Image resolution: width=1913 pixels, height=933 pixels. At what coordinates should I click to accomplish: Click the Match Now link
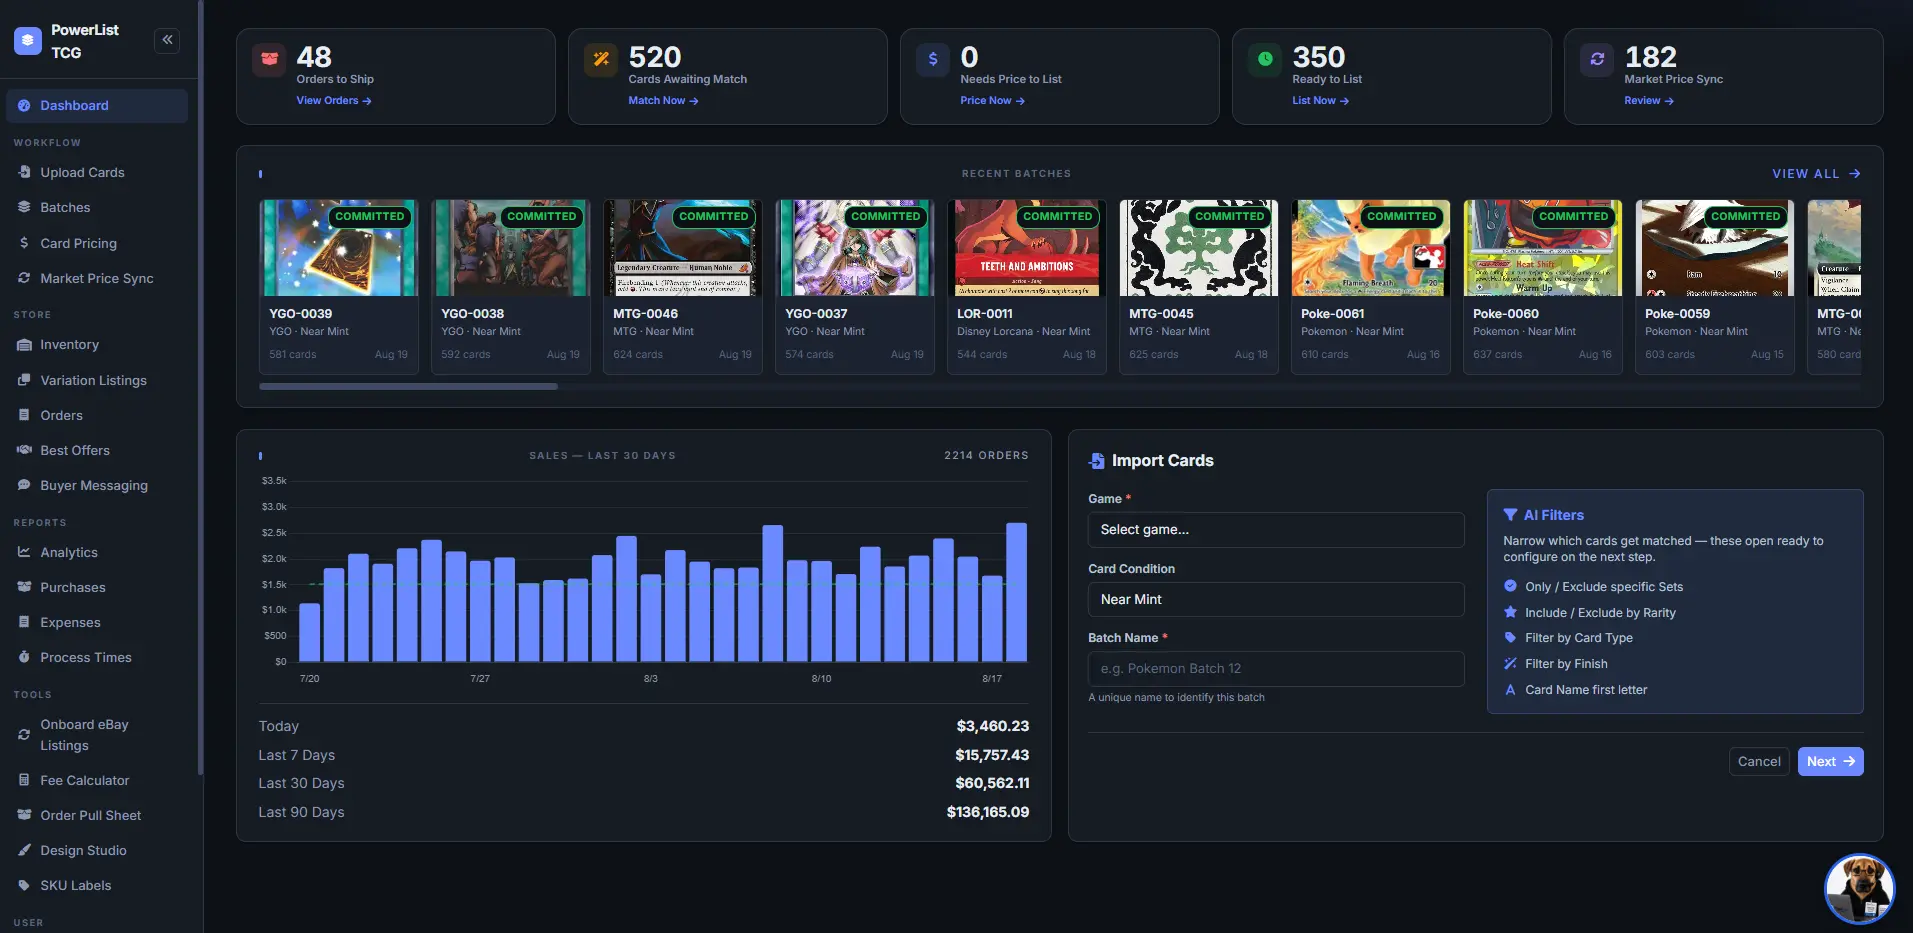[x=663, y=101]
